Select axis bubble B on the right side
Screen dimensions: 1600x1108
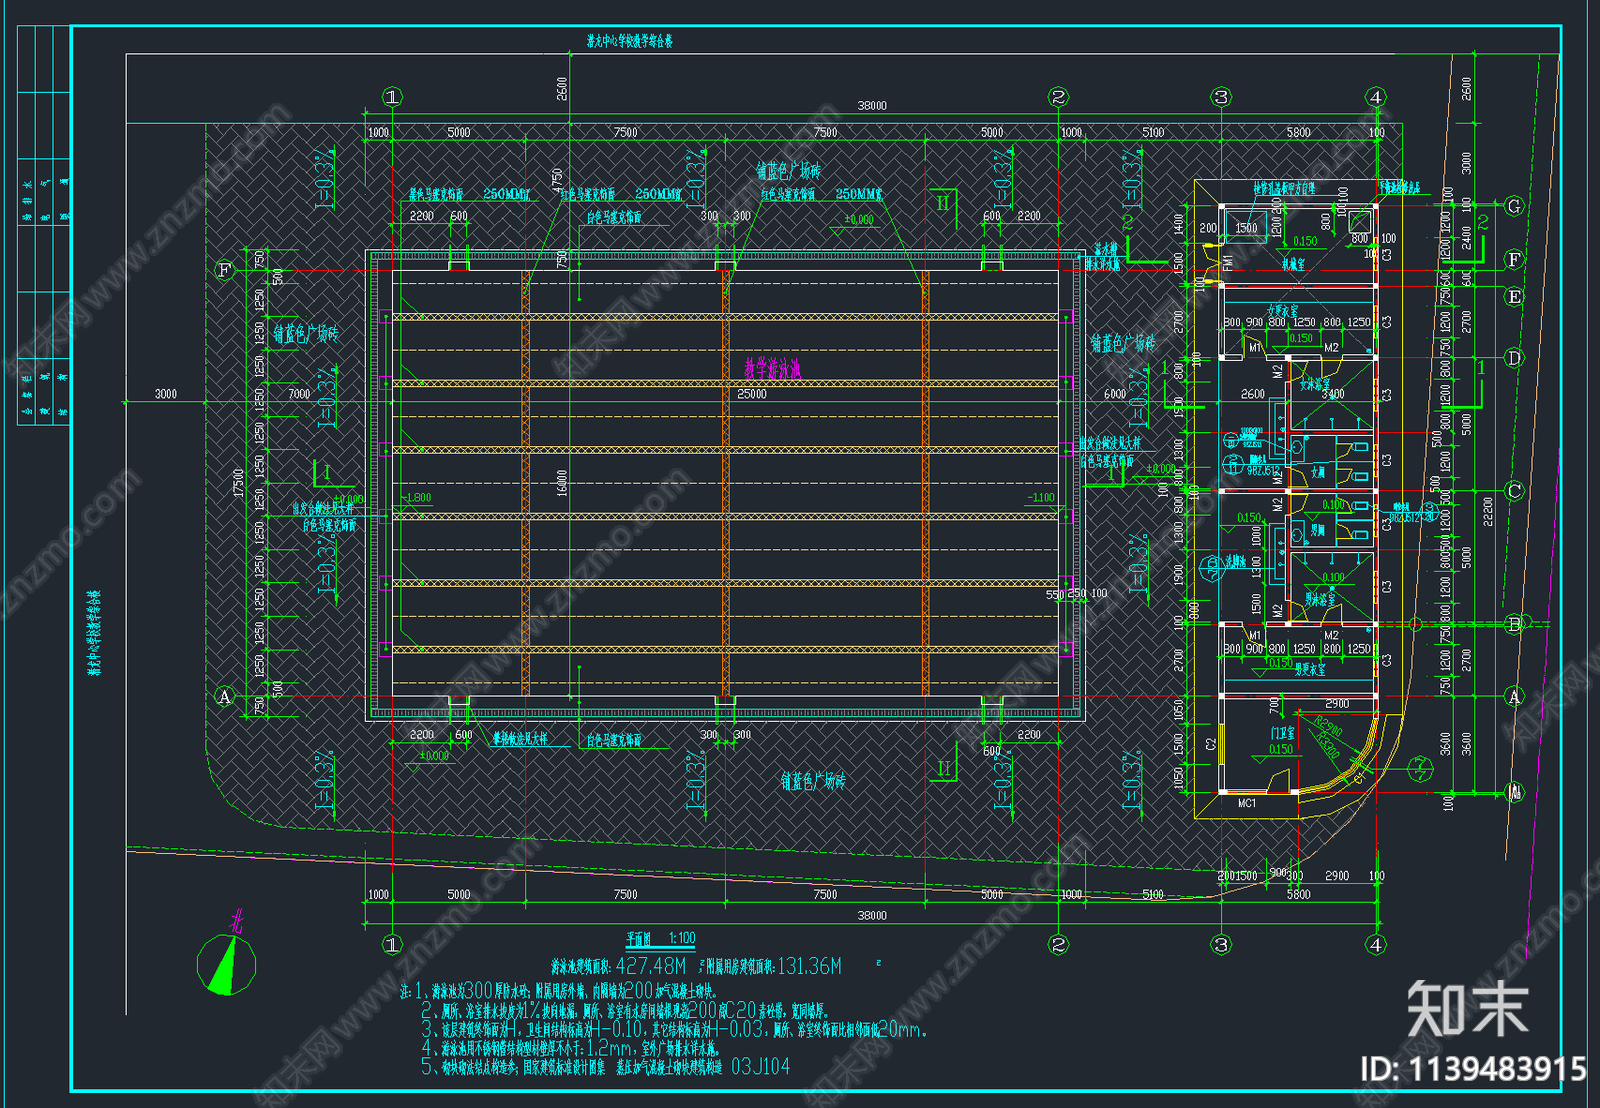[x=1514, y=624]
